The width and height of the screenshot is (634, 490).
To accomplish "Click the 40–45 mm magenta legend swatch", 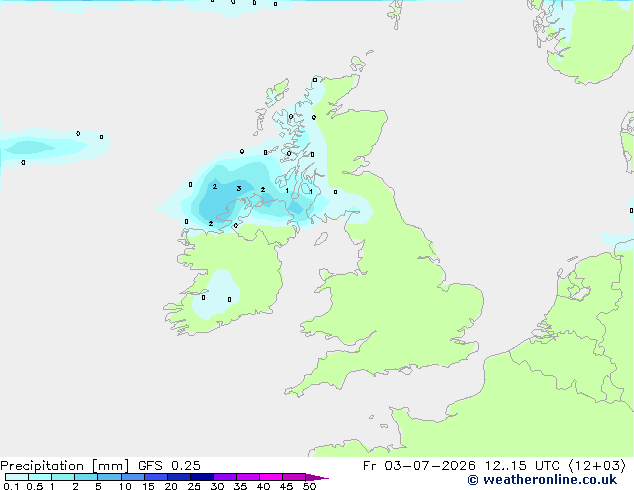I will pos(271,477).
